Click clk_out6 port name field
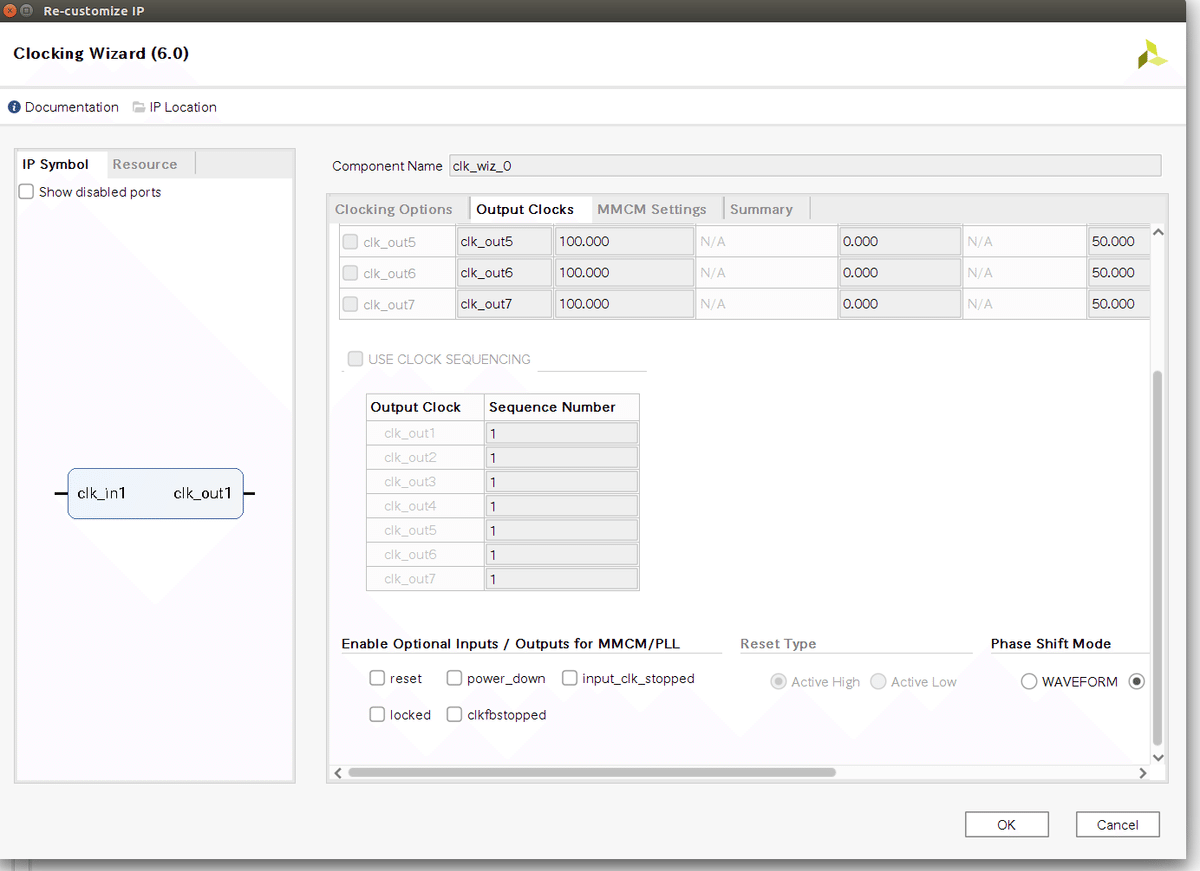 pyautogui.click(x=504, y=272)
